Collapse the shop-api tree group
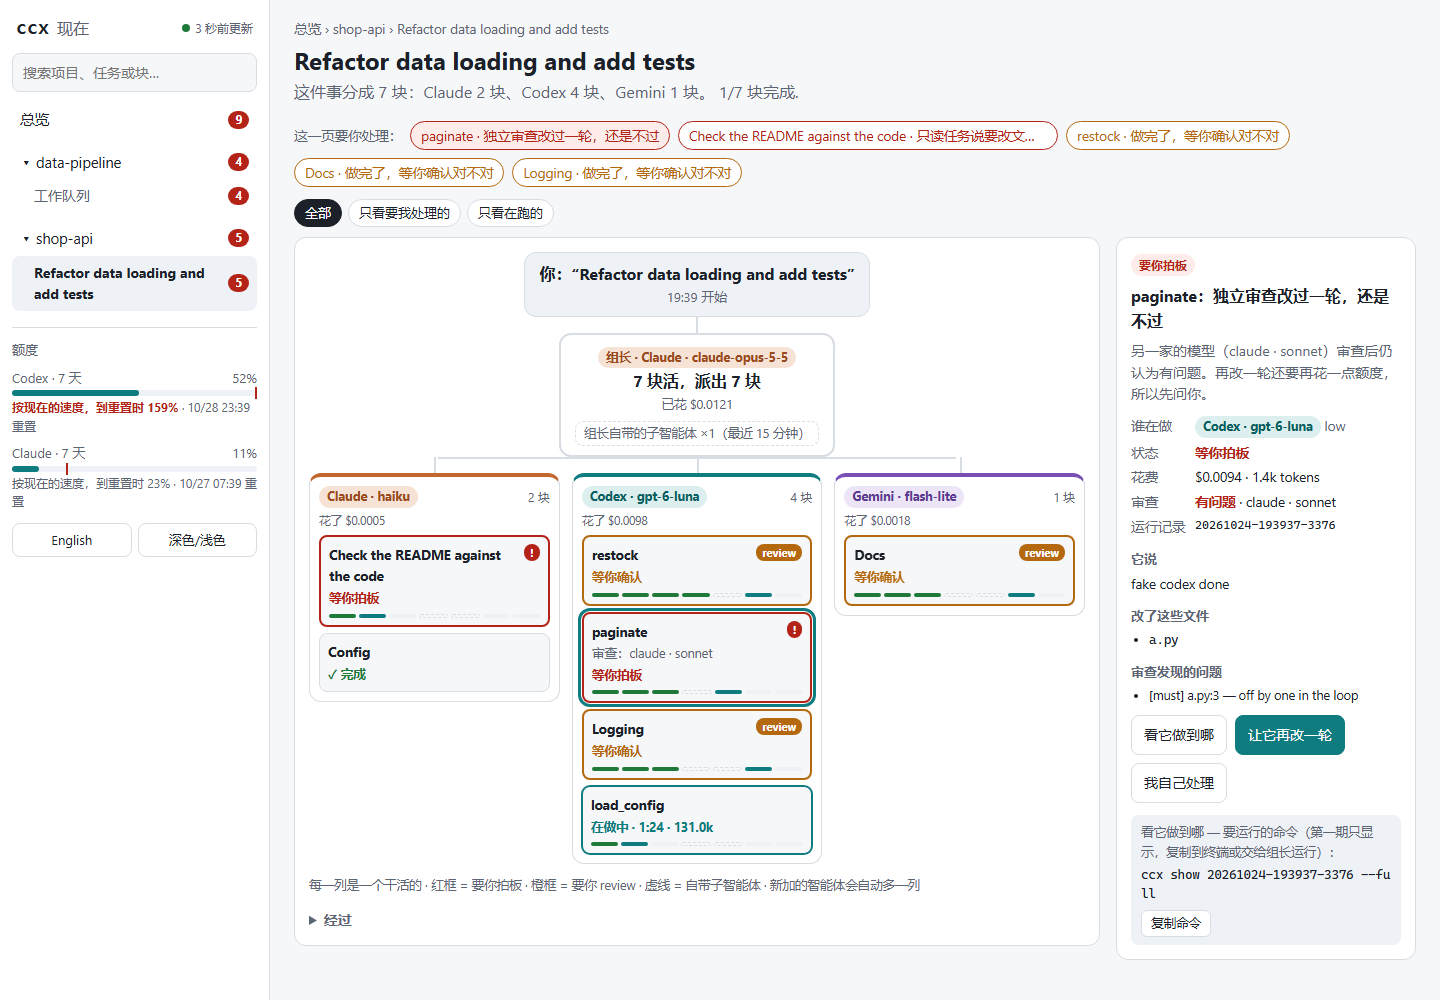 click(x=26, y=239)
